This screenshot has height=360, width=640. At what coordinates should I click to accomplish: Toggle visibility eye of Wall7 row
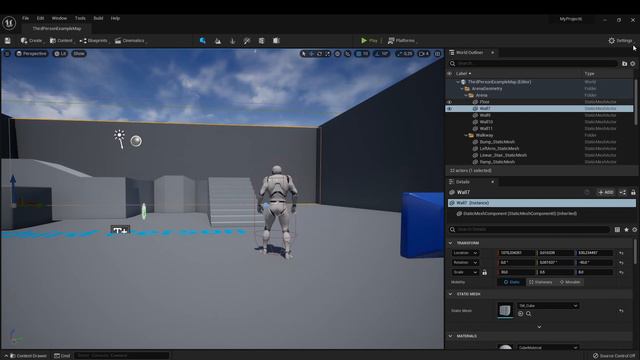click(x=449, y=109)
